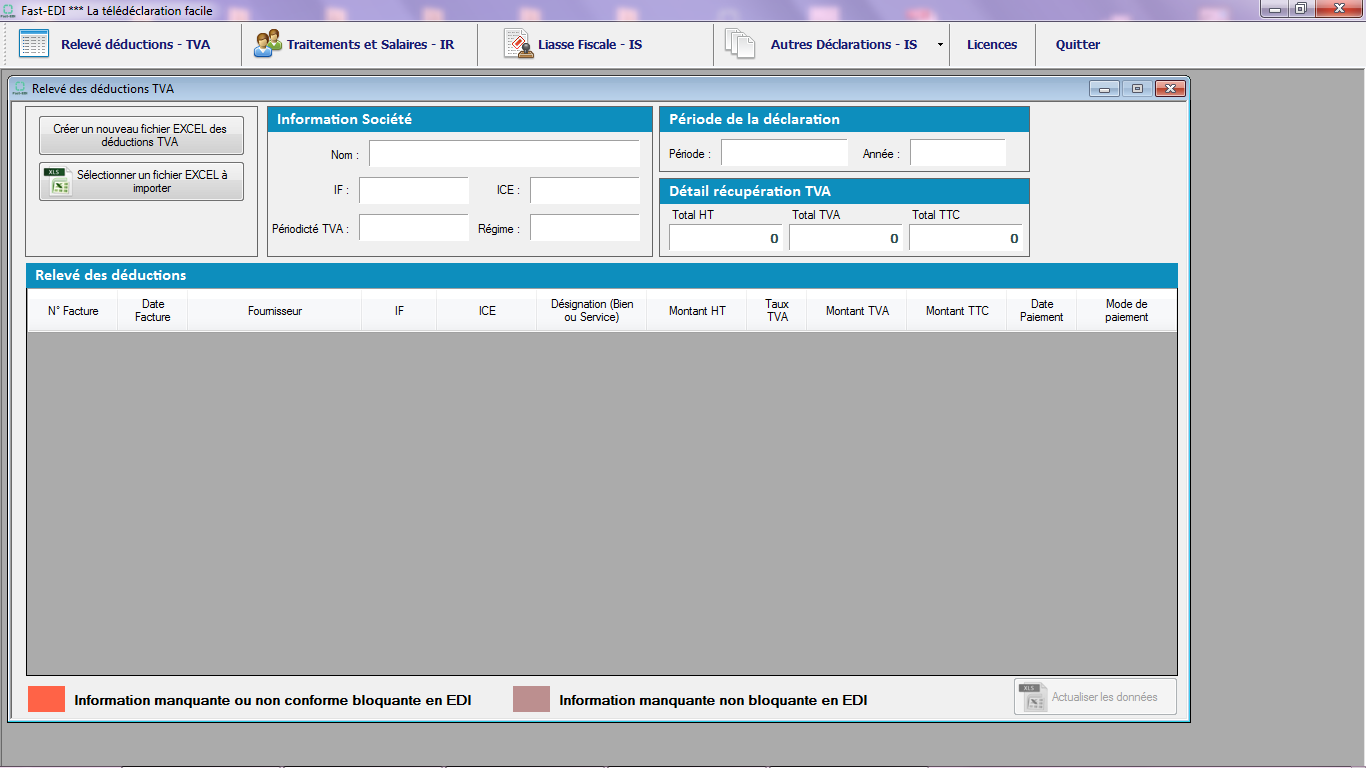
Task: Select an EXCEL file to import
Action: click(141, 181)
